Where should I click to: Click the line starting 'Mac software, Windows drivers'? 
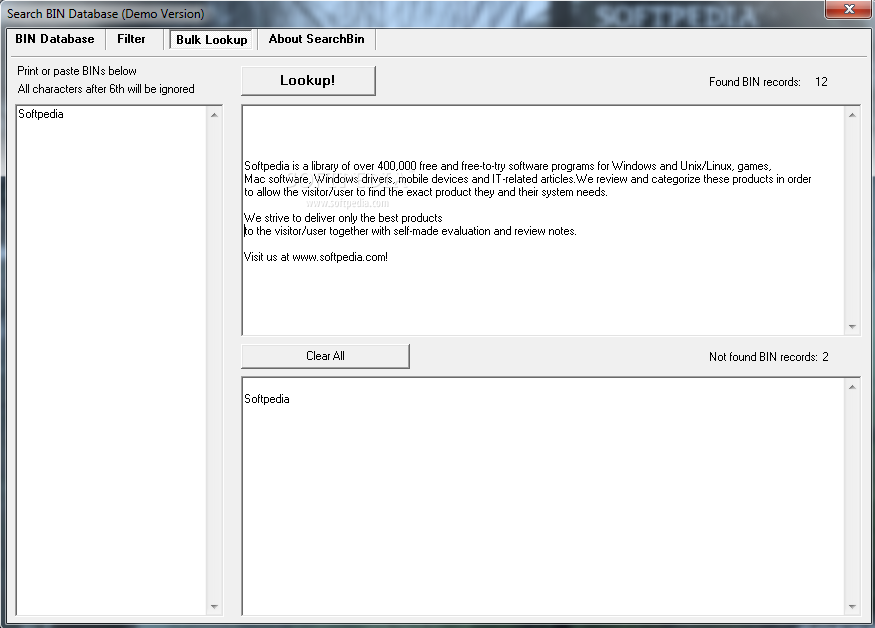[x=527, y=179]
